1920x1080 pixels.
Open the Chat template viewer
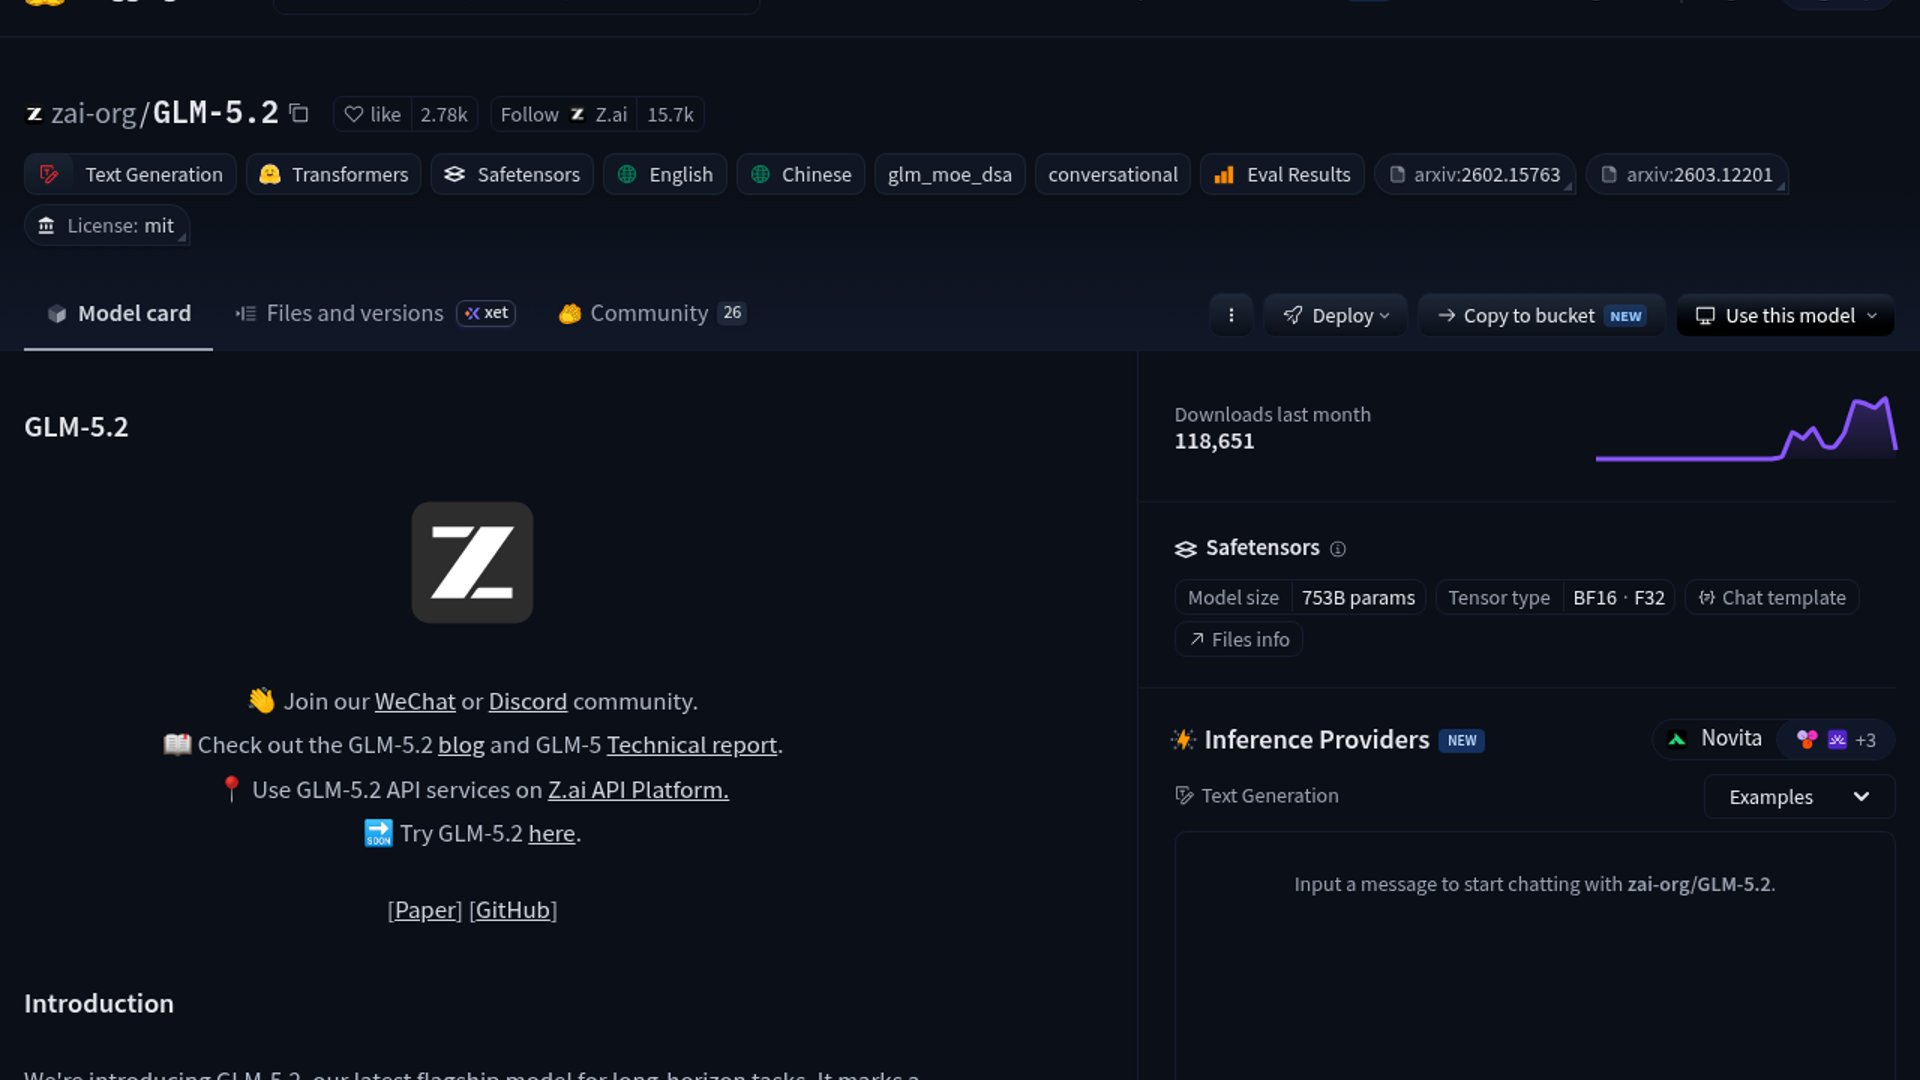point(1772,598)
